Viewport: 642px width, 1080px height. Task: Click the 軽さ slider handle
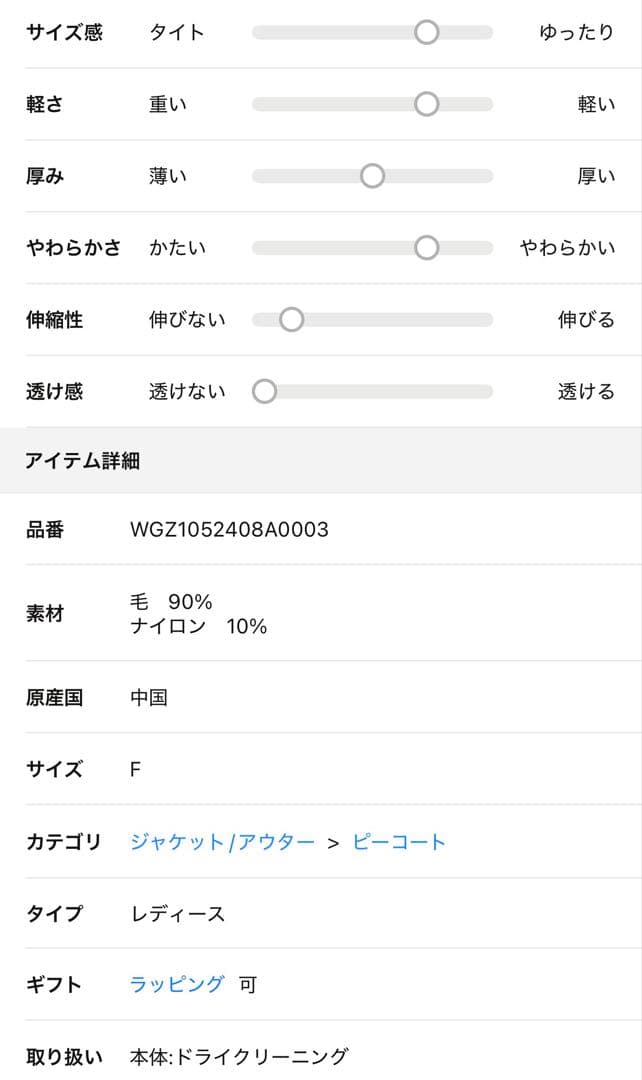click(428, 103)
